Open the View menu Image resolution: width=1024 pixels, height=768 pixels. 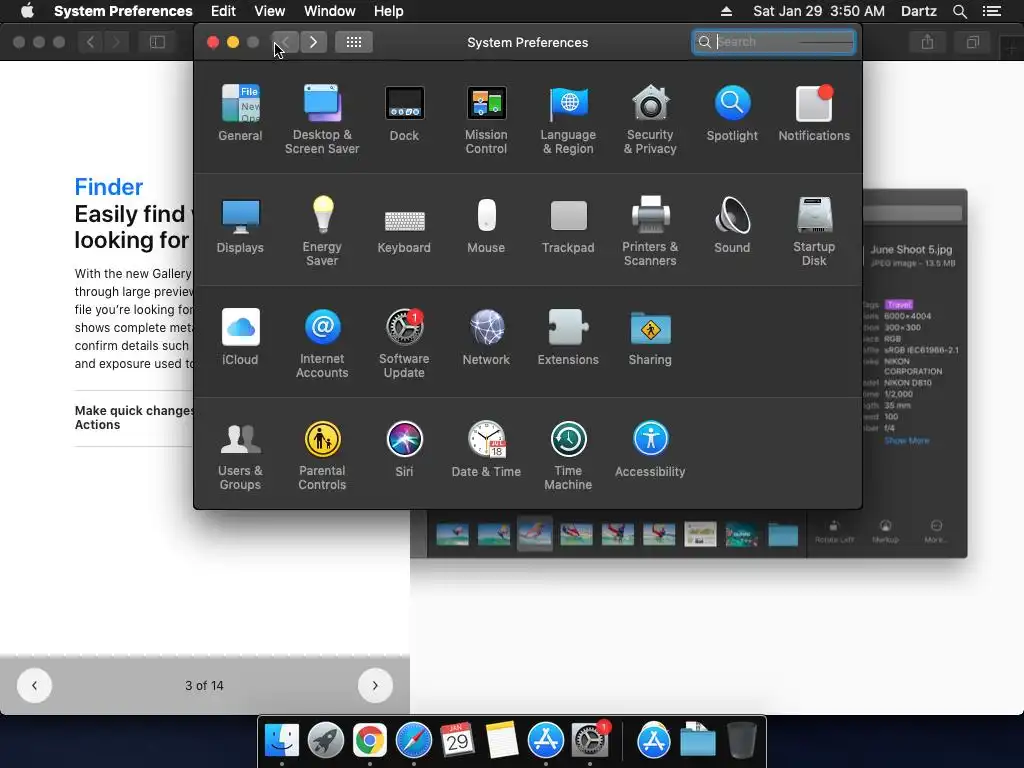[270, 11]
